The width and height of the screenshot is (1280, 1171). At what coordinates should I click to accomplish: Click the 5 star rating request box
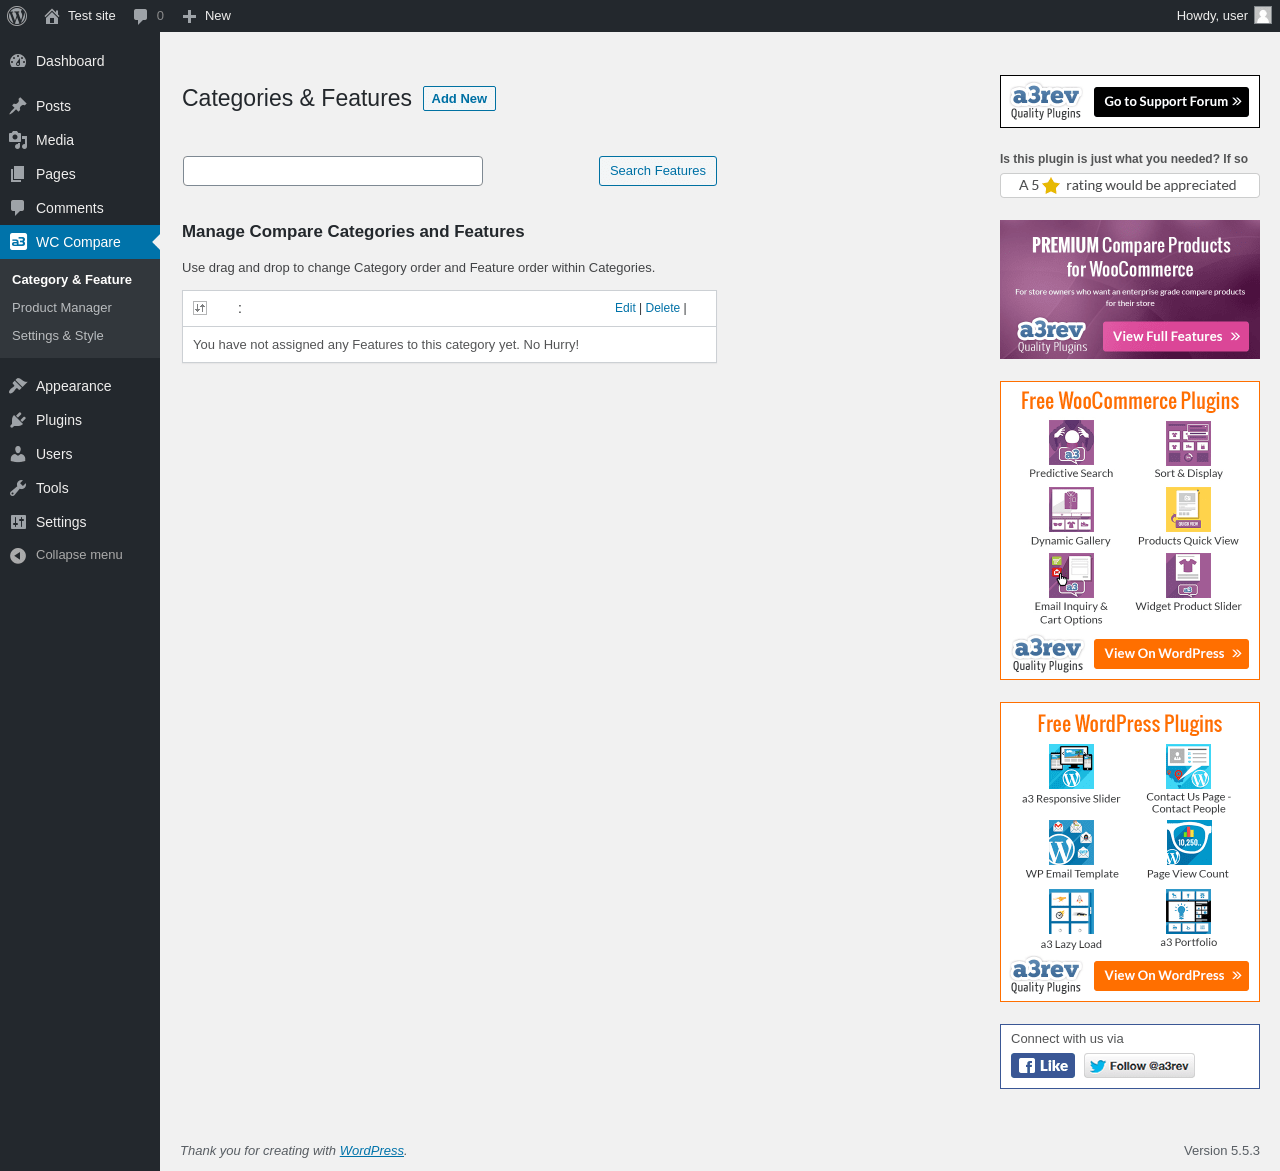point(1130,186)
